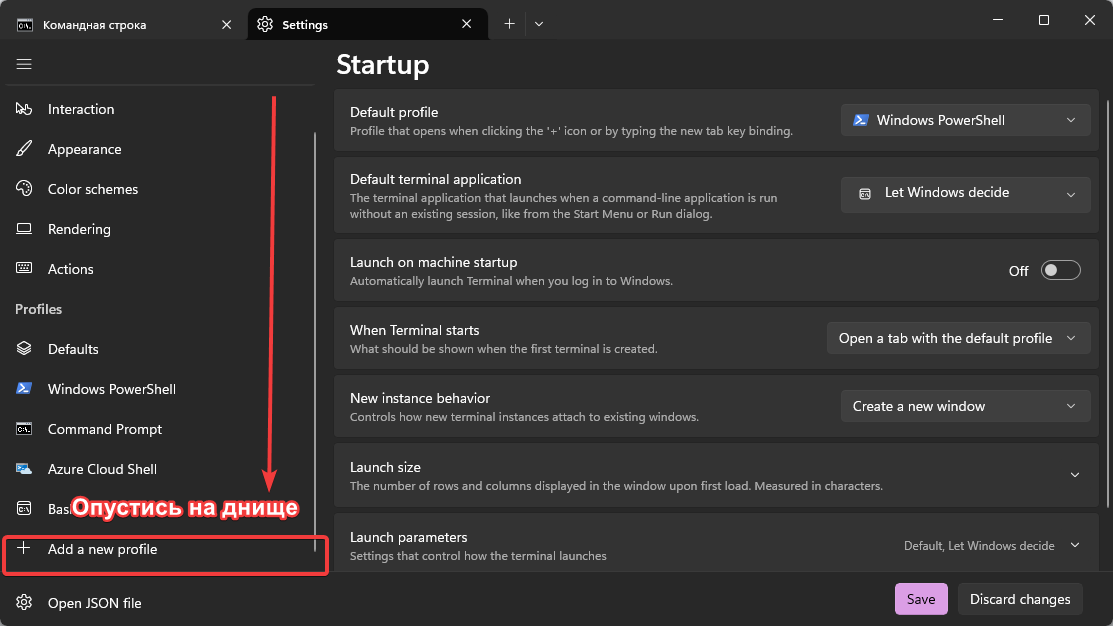Image resolution: width=1113 pixels, height=626 pixels.
Task: Select the Windows PowerShell profile
Action: coord(111,389)
